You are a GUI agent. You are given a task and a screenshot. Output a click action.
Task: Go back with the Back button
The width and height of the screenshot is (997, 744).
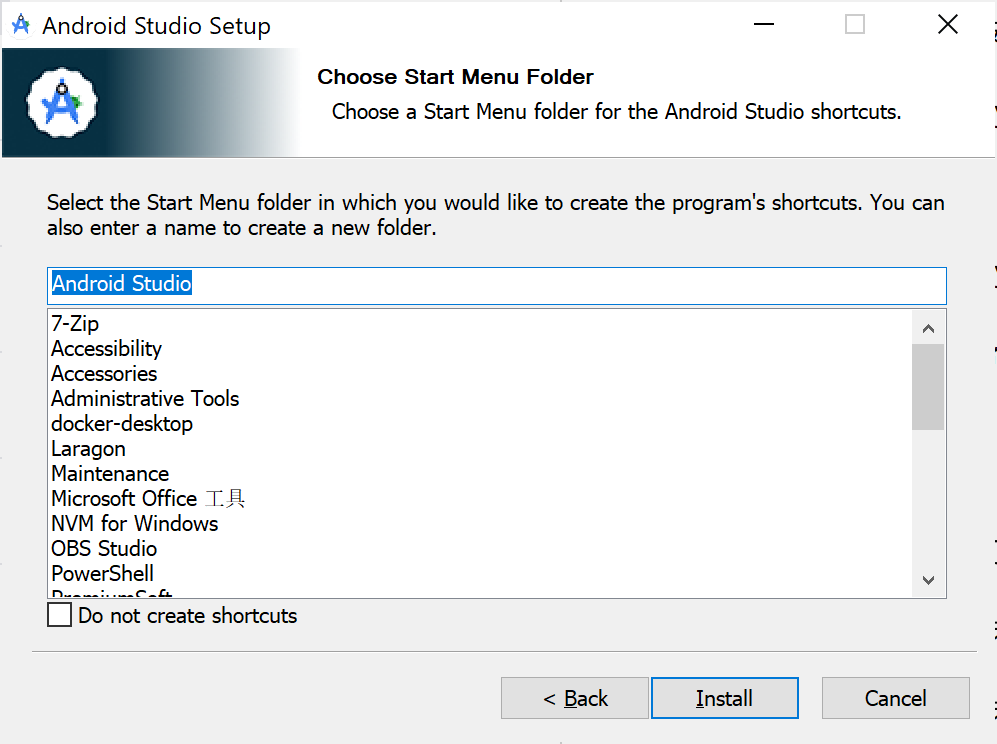coord(575,698)
